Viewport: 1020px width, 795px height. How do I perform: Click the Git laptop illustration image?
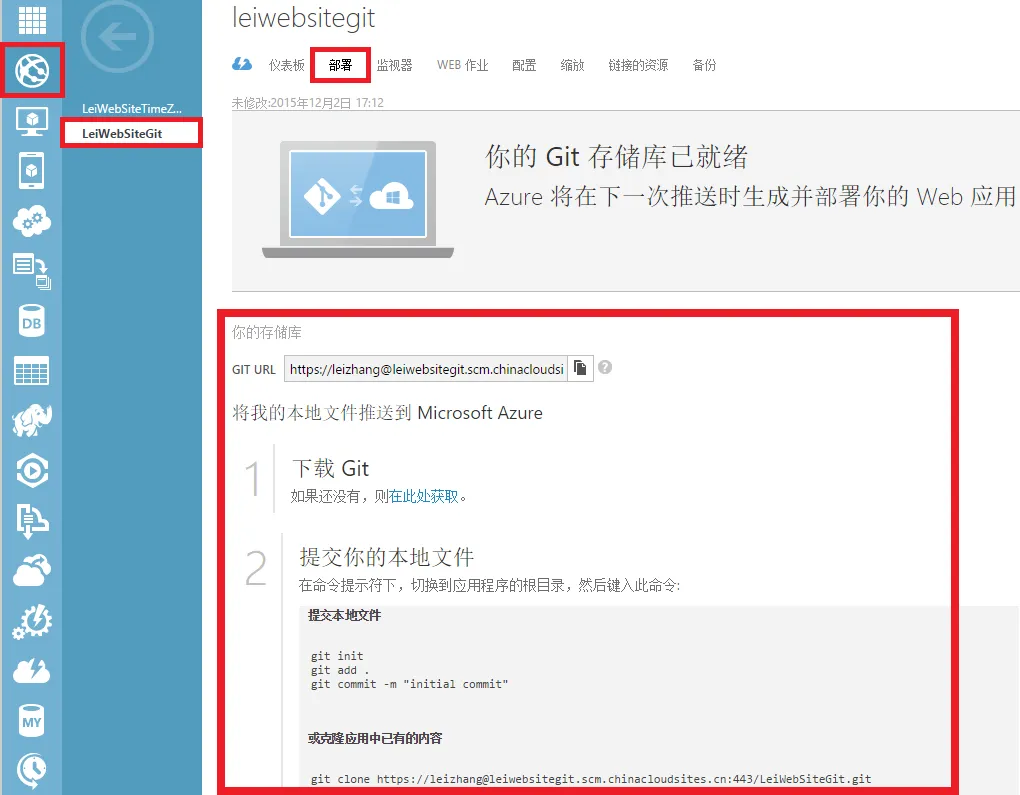[x=358, y=199]
